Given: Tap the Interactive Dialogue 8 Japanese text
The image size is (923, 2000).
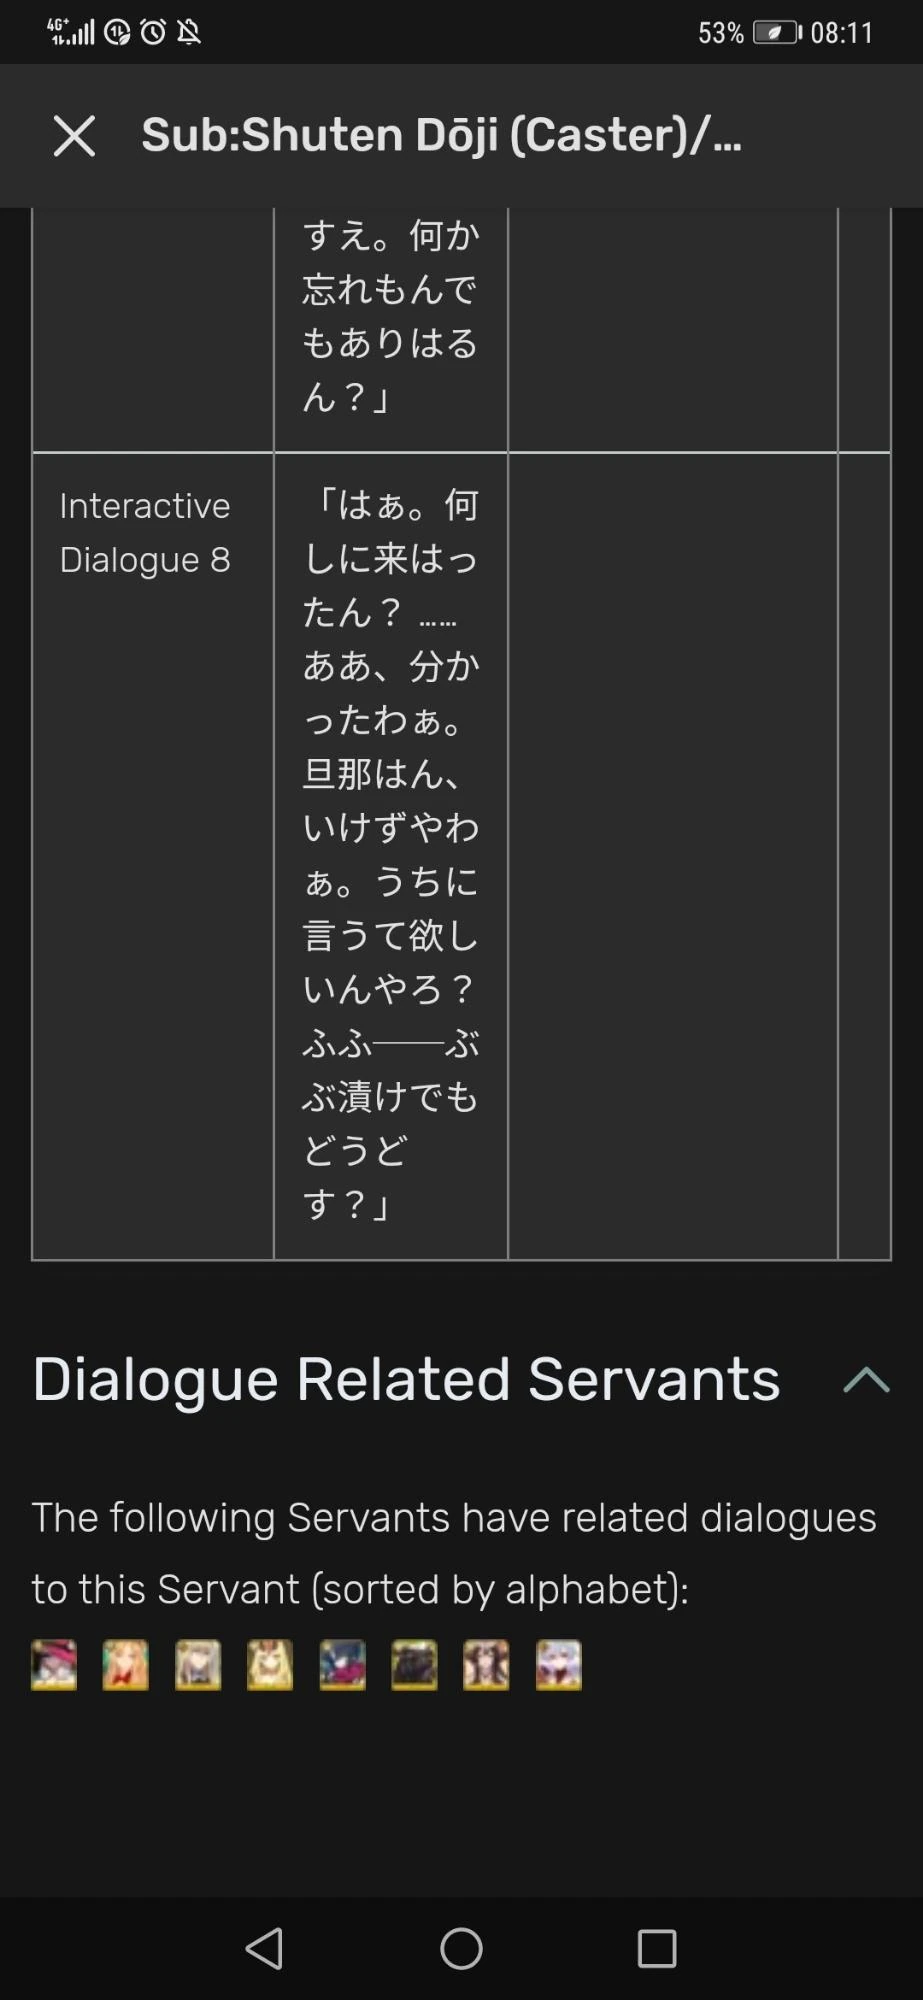Looking at the screenshot, I should tap(390, 855).
